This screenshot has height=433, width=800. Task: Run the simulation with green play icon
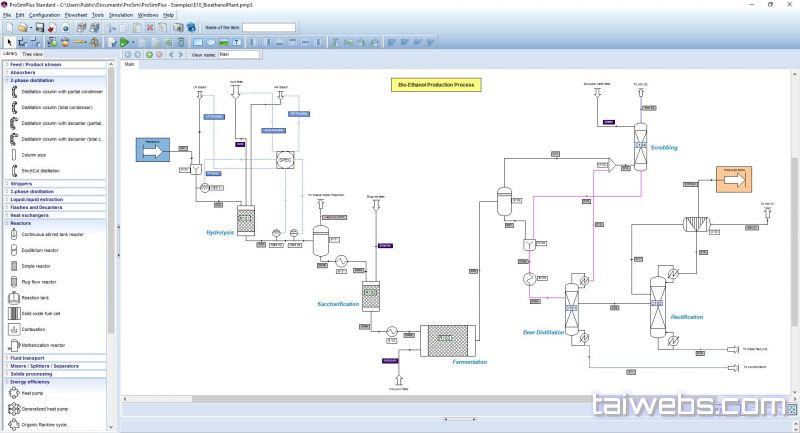(123, 42)
